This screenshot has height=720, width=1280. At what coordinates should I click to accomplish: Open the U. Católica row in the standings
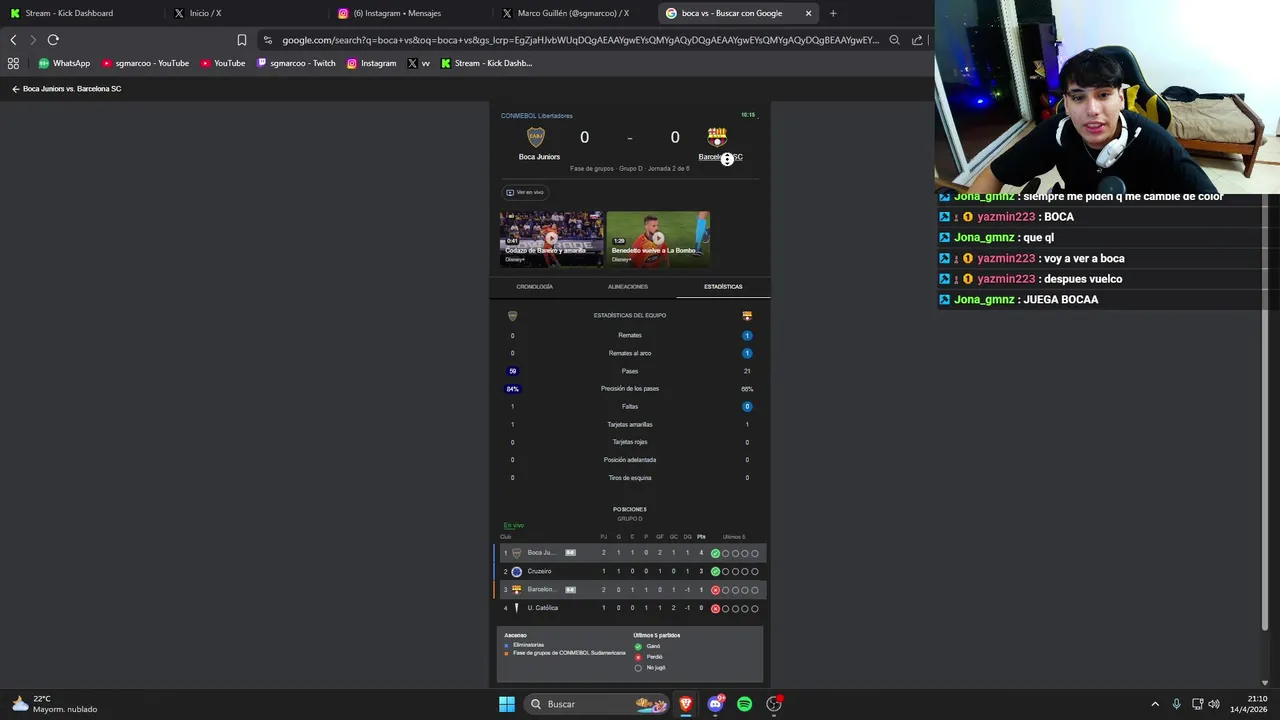tap(630, 608)
